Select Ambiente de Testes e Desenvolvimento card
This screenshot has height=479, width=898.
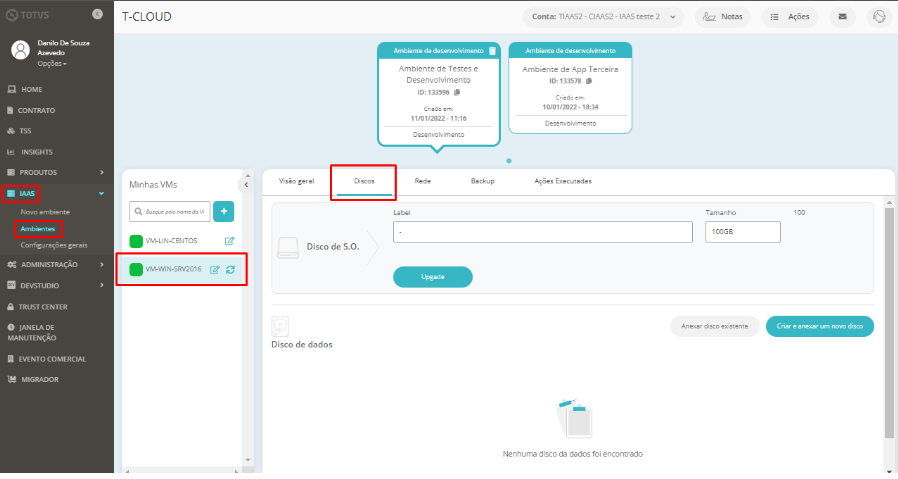click(439, 94)
